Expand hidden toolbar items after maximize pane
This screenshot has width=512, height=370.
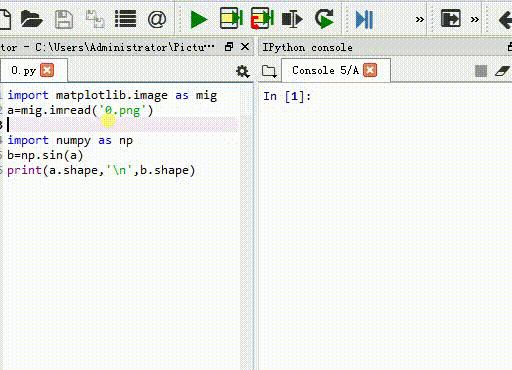pyautogui.click(x=475, y=19)
